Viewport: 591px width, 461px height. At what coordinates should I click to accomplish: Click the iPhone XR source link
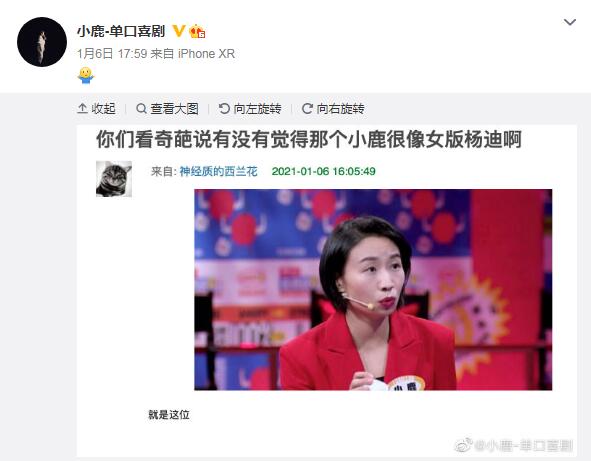coord(207,54)
